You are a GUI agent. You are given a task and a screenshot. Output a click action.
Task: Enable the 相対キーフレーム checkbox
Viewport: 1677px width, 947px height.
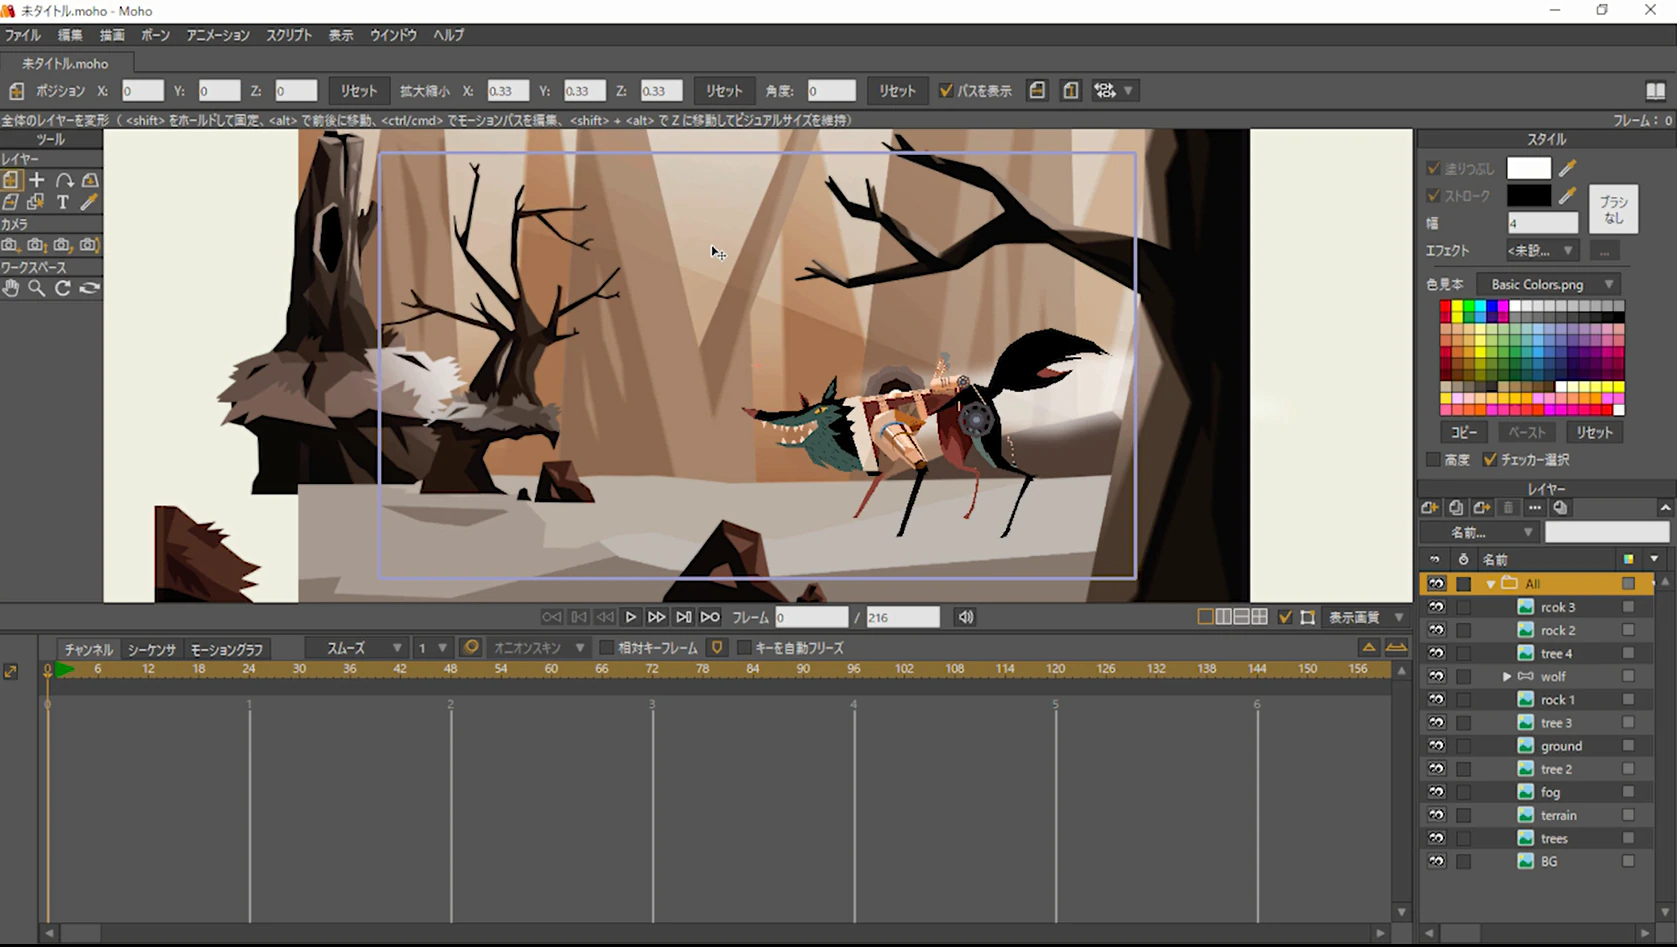[x=606, y=648]
